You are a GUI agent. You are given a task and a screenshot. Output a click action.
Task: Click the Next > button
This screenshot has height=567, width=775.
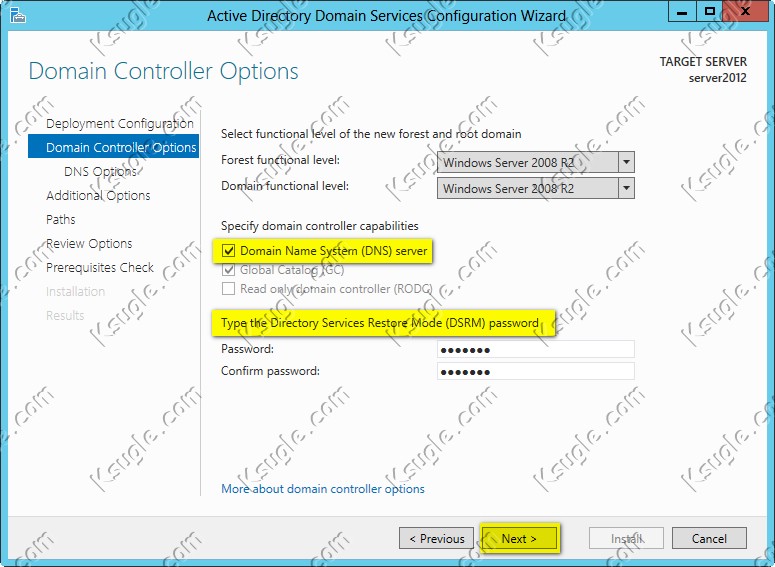519,538
